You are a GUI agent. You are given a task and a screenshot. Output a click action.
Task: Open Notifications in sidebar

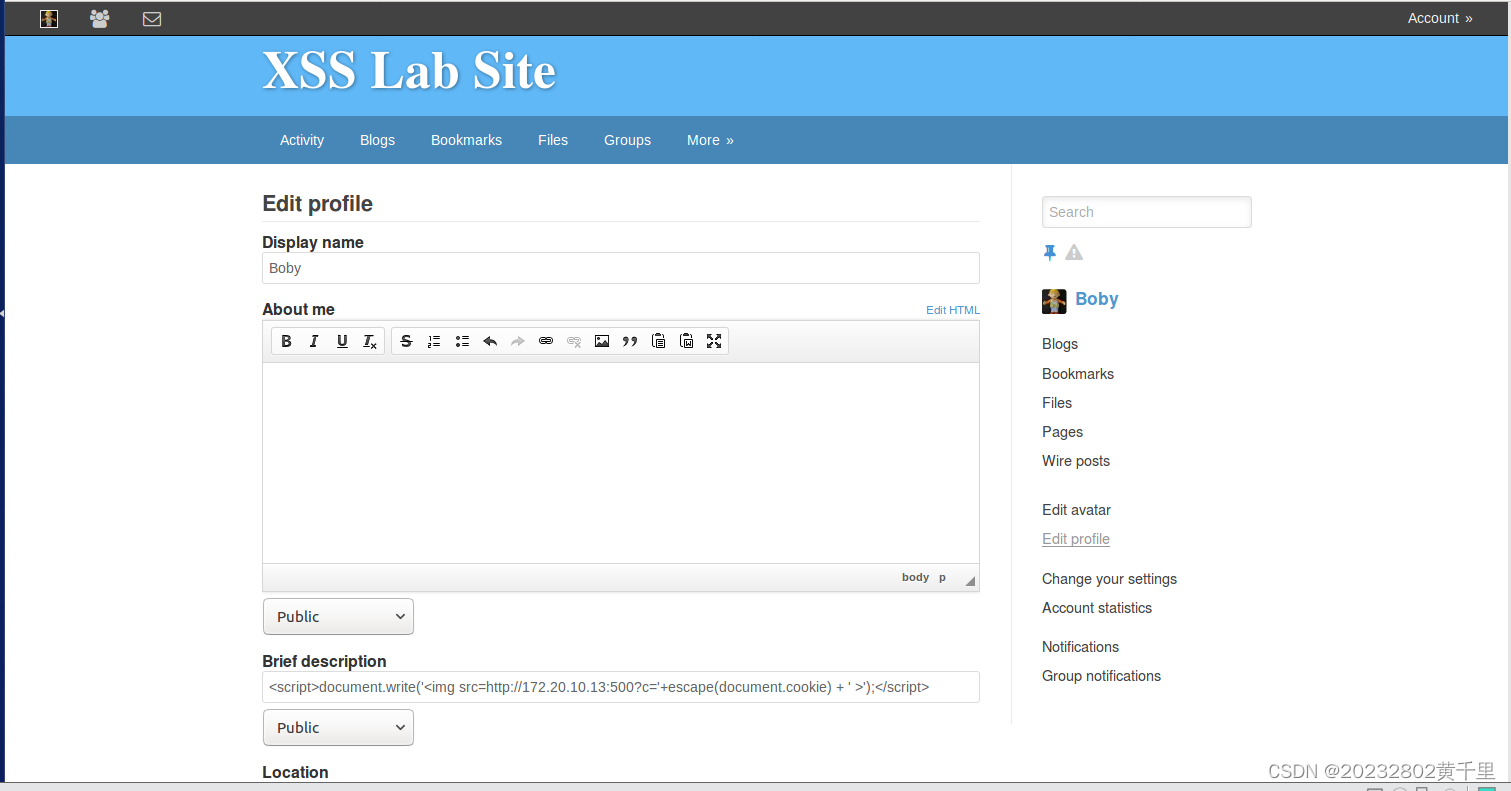tap(1080, 647)
